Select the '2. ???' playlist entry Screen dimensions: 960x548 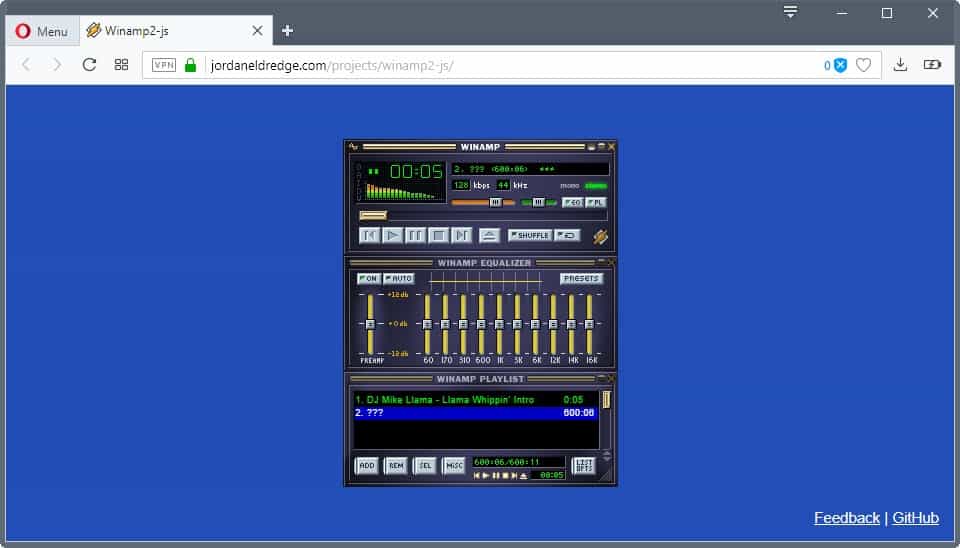(476, 413)
